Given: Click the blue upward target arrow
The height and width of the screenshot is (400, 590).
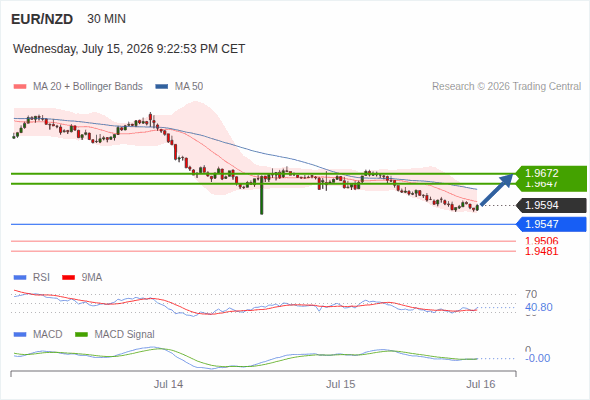Looking at the screenshot, I should coord(497,189).
